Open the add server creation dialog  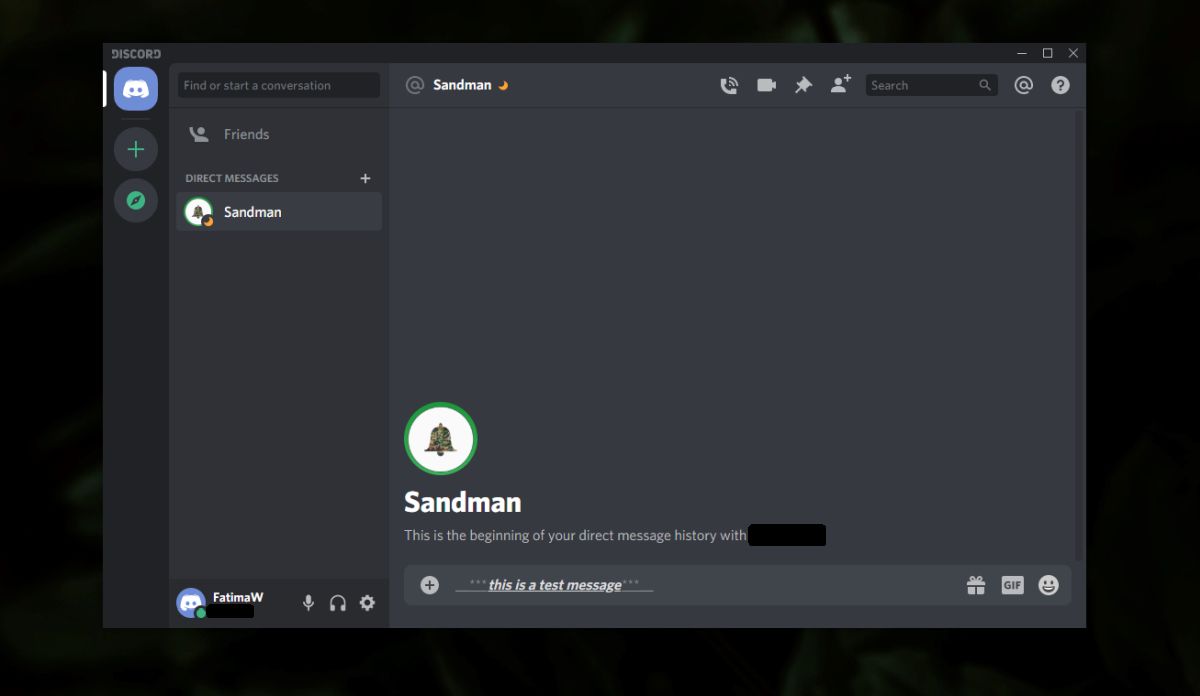click(x=135, y=148)
